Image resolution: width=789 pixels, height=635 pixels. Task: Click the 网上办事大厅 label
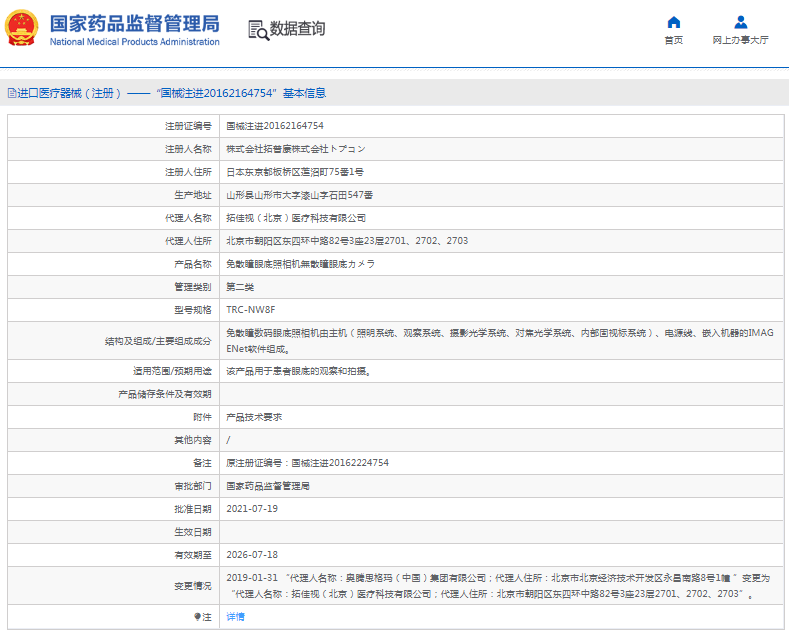click(740, 40)
